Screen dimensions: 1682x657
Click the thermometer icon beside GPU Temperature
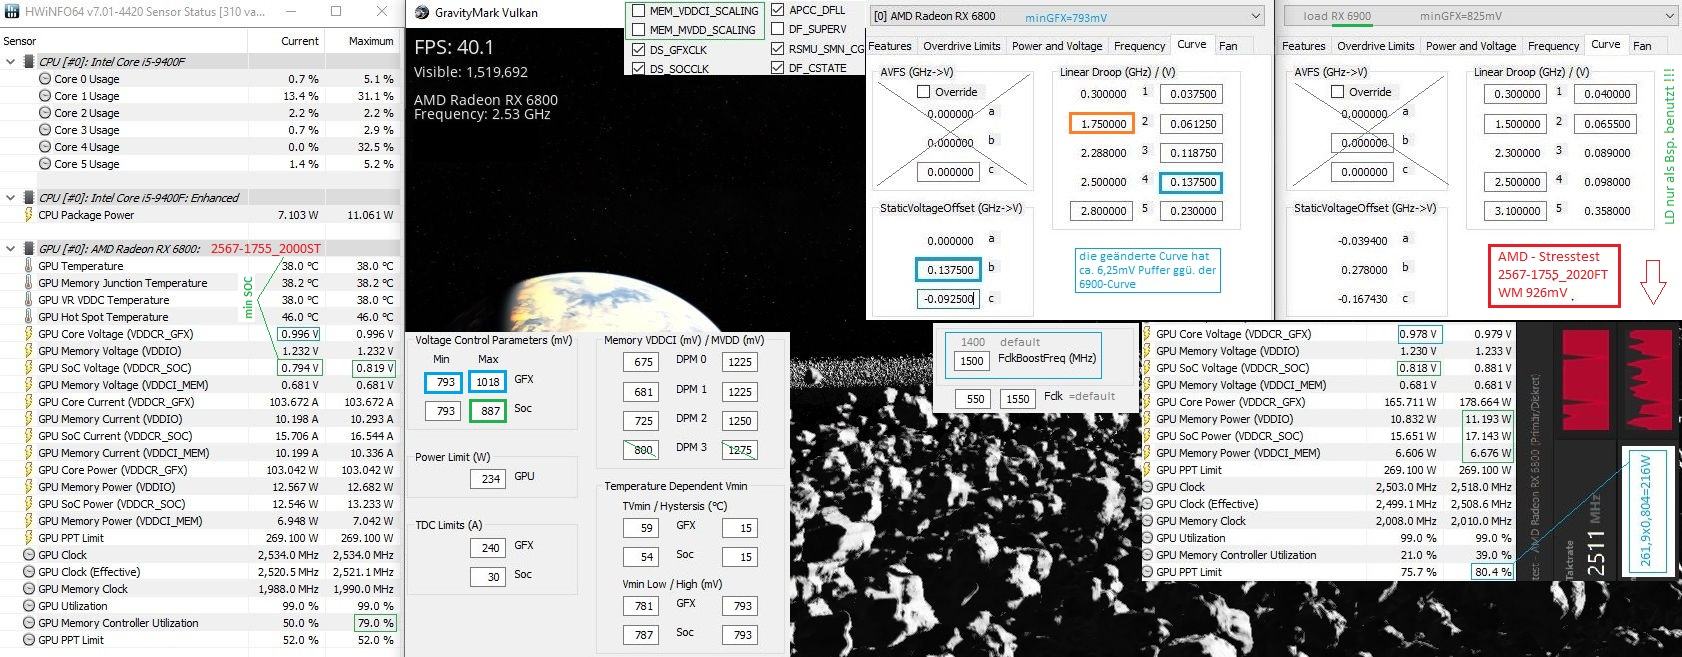click(29, 266)
